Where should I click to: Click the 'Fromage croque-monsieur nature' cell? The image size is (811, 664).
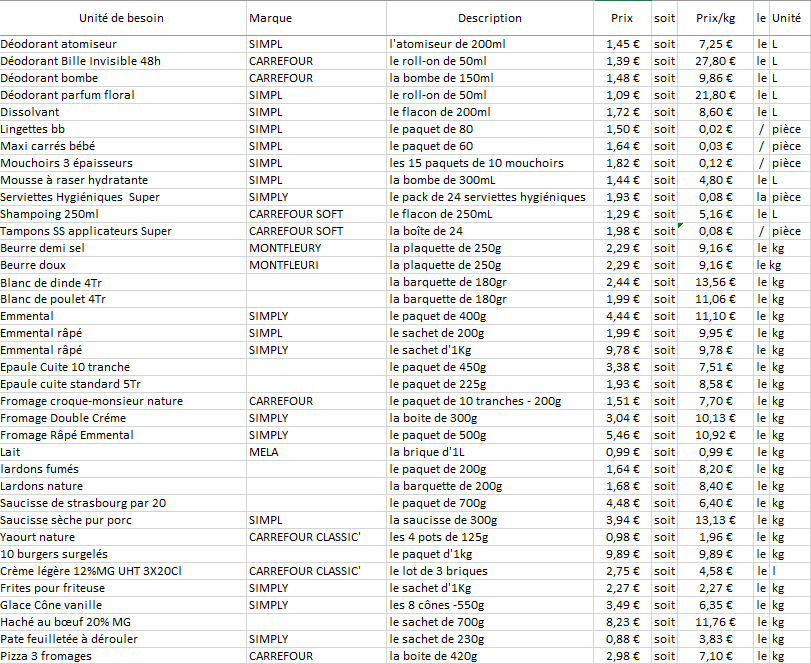click(123, 401)
